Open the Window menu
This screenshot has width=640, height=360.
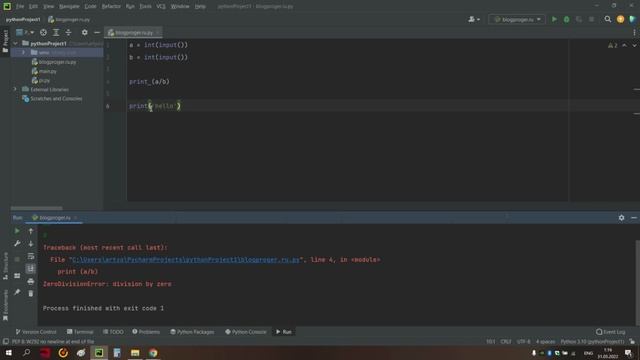180,6
